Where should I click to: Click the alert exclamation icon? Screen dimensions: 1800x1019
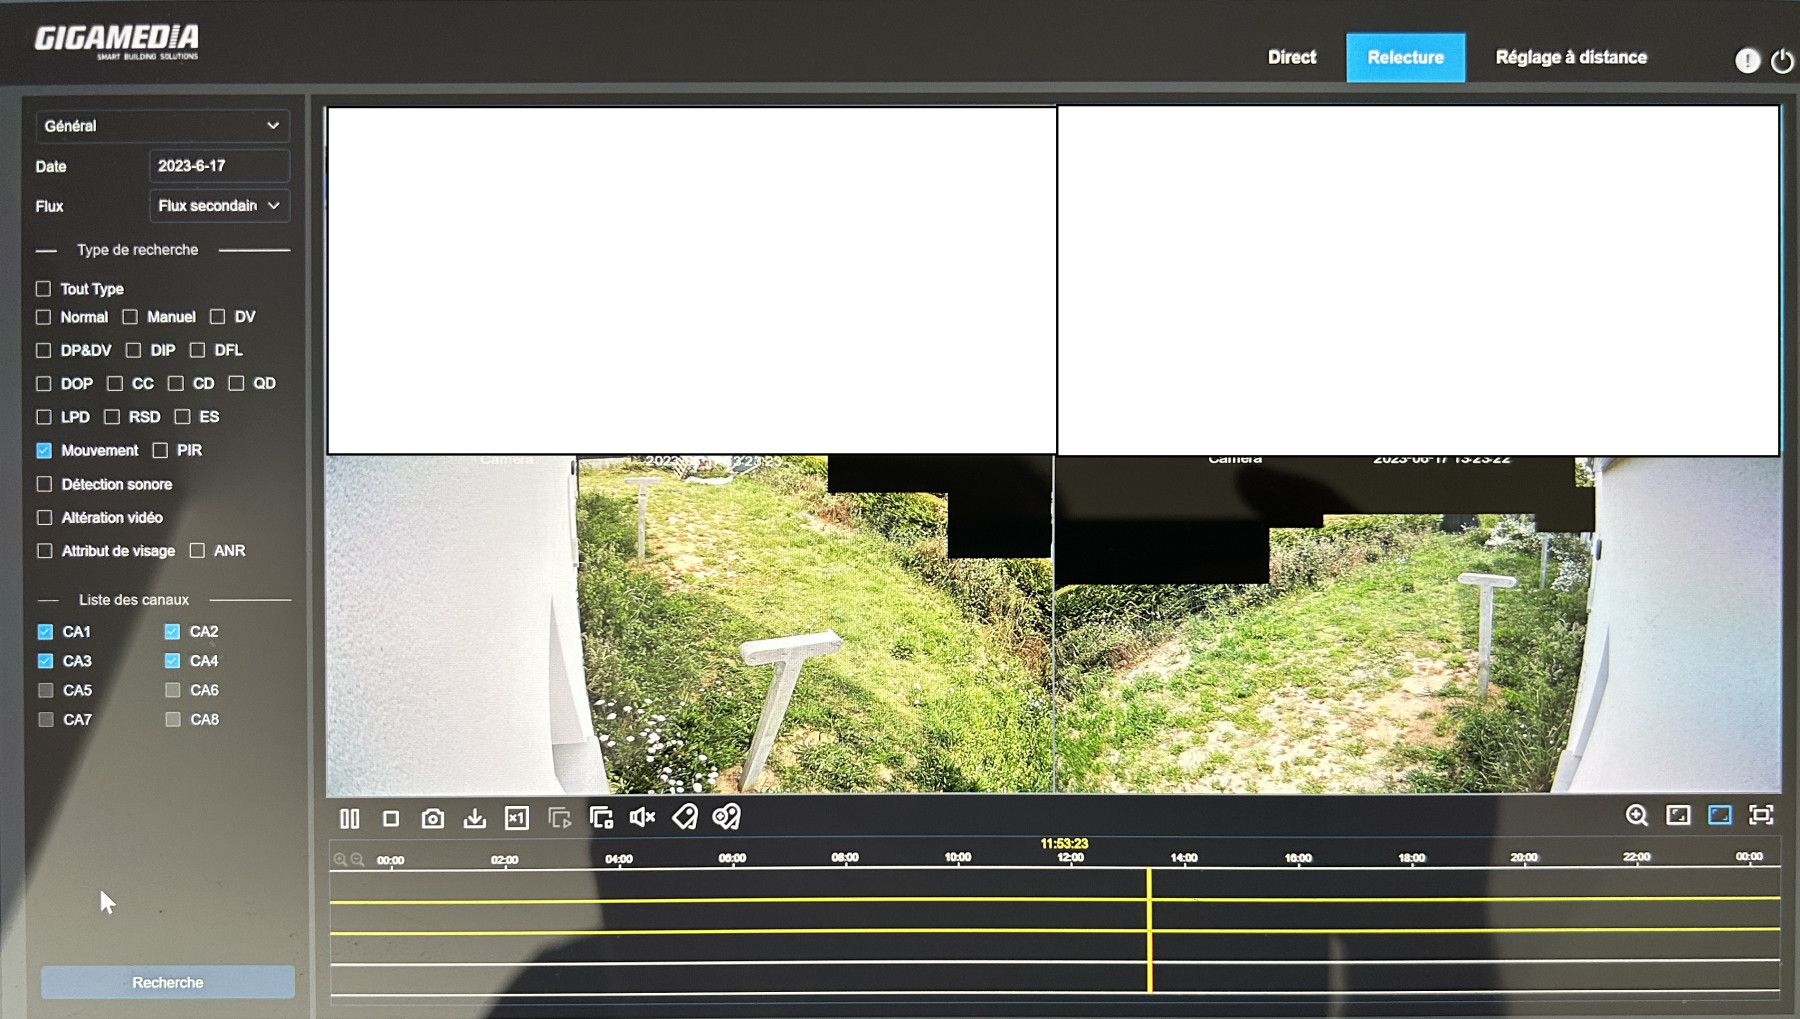[1747, 61]
